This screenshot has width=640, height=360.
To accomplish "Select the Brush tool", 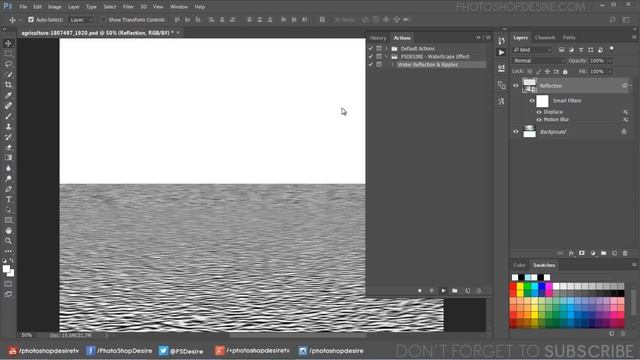I will click(x=8, y=116).
